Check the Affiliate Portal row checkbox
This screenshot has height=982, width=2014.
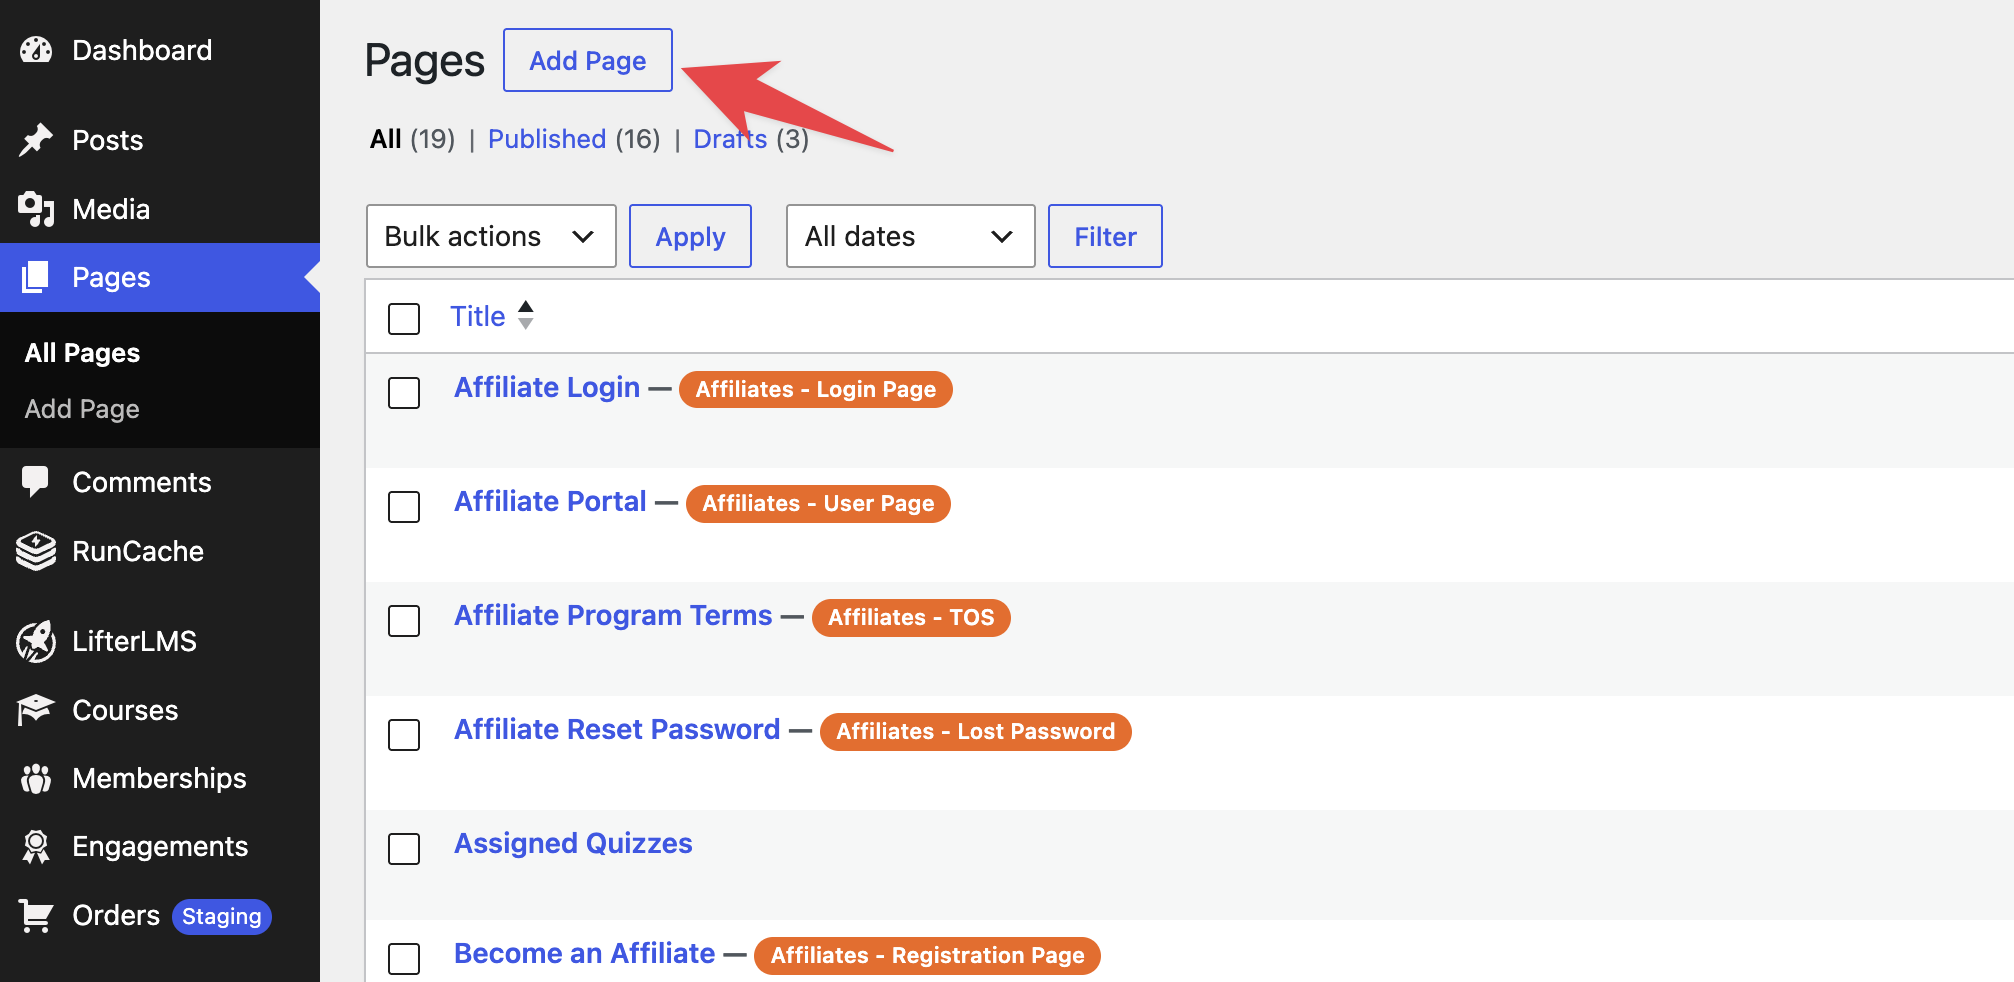tap(404, 507)
